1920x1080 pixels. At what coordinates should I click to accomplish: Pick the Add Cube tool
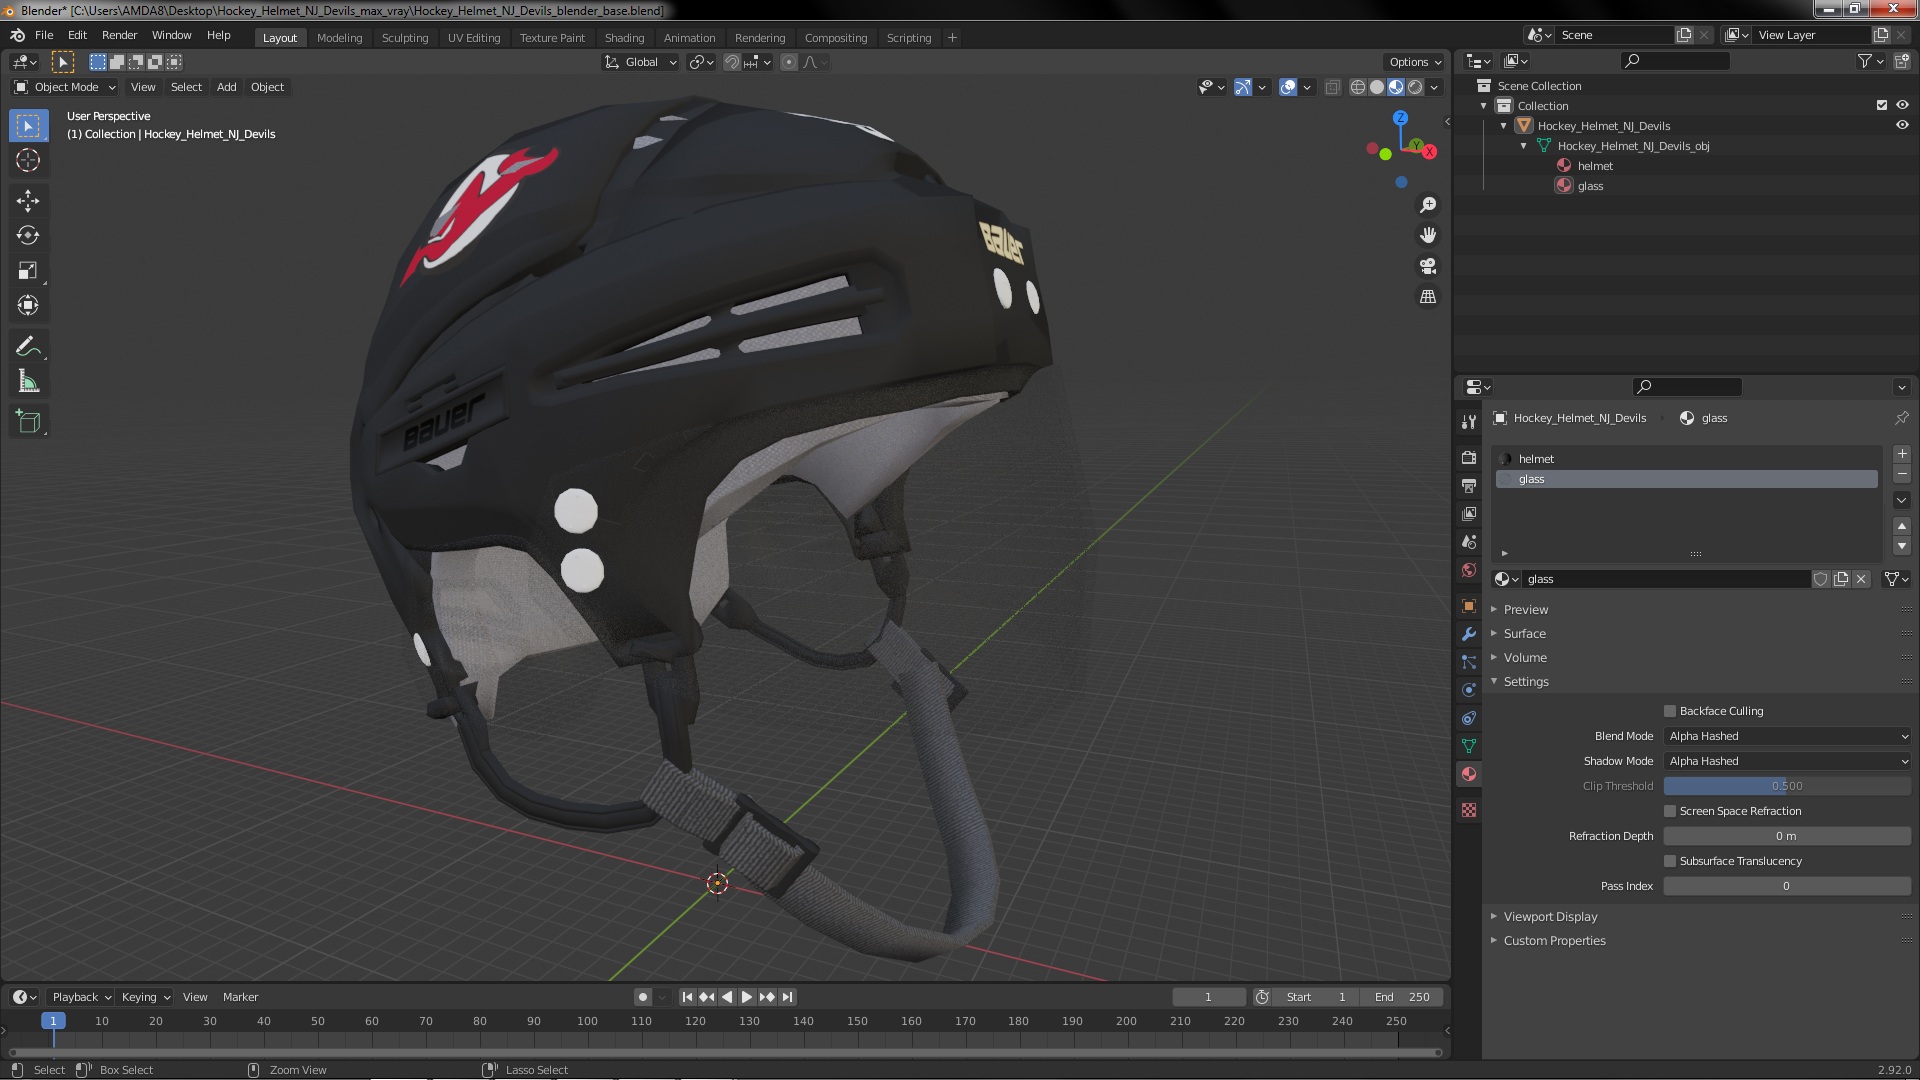point(28,422)
